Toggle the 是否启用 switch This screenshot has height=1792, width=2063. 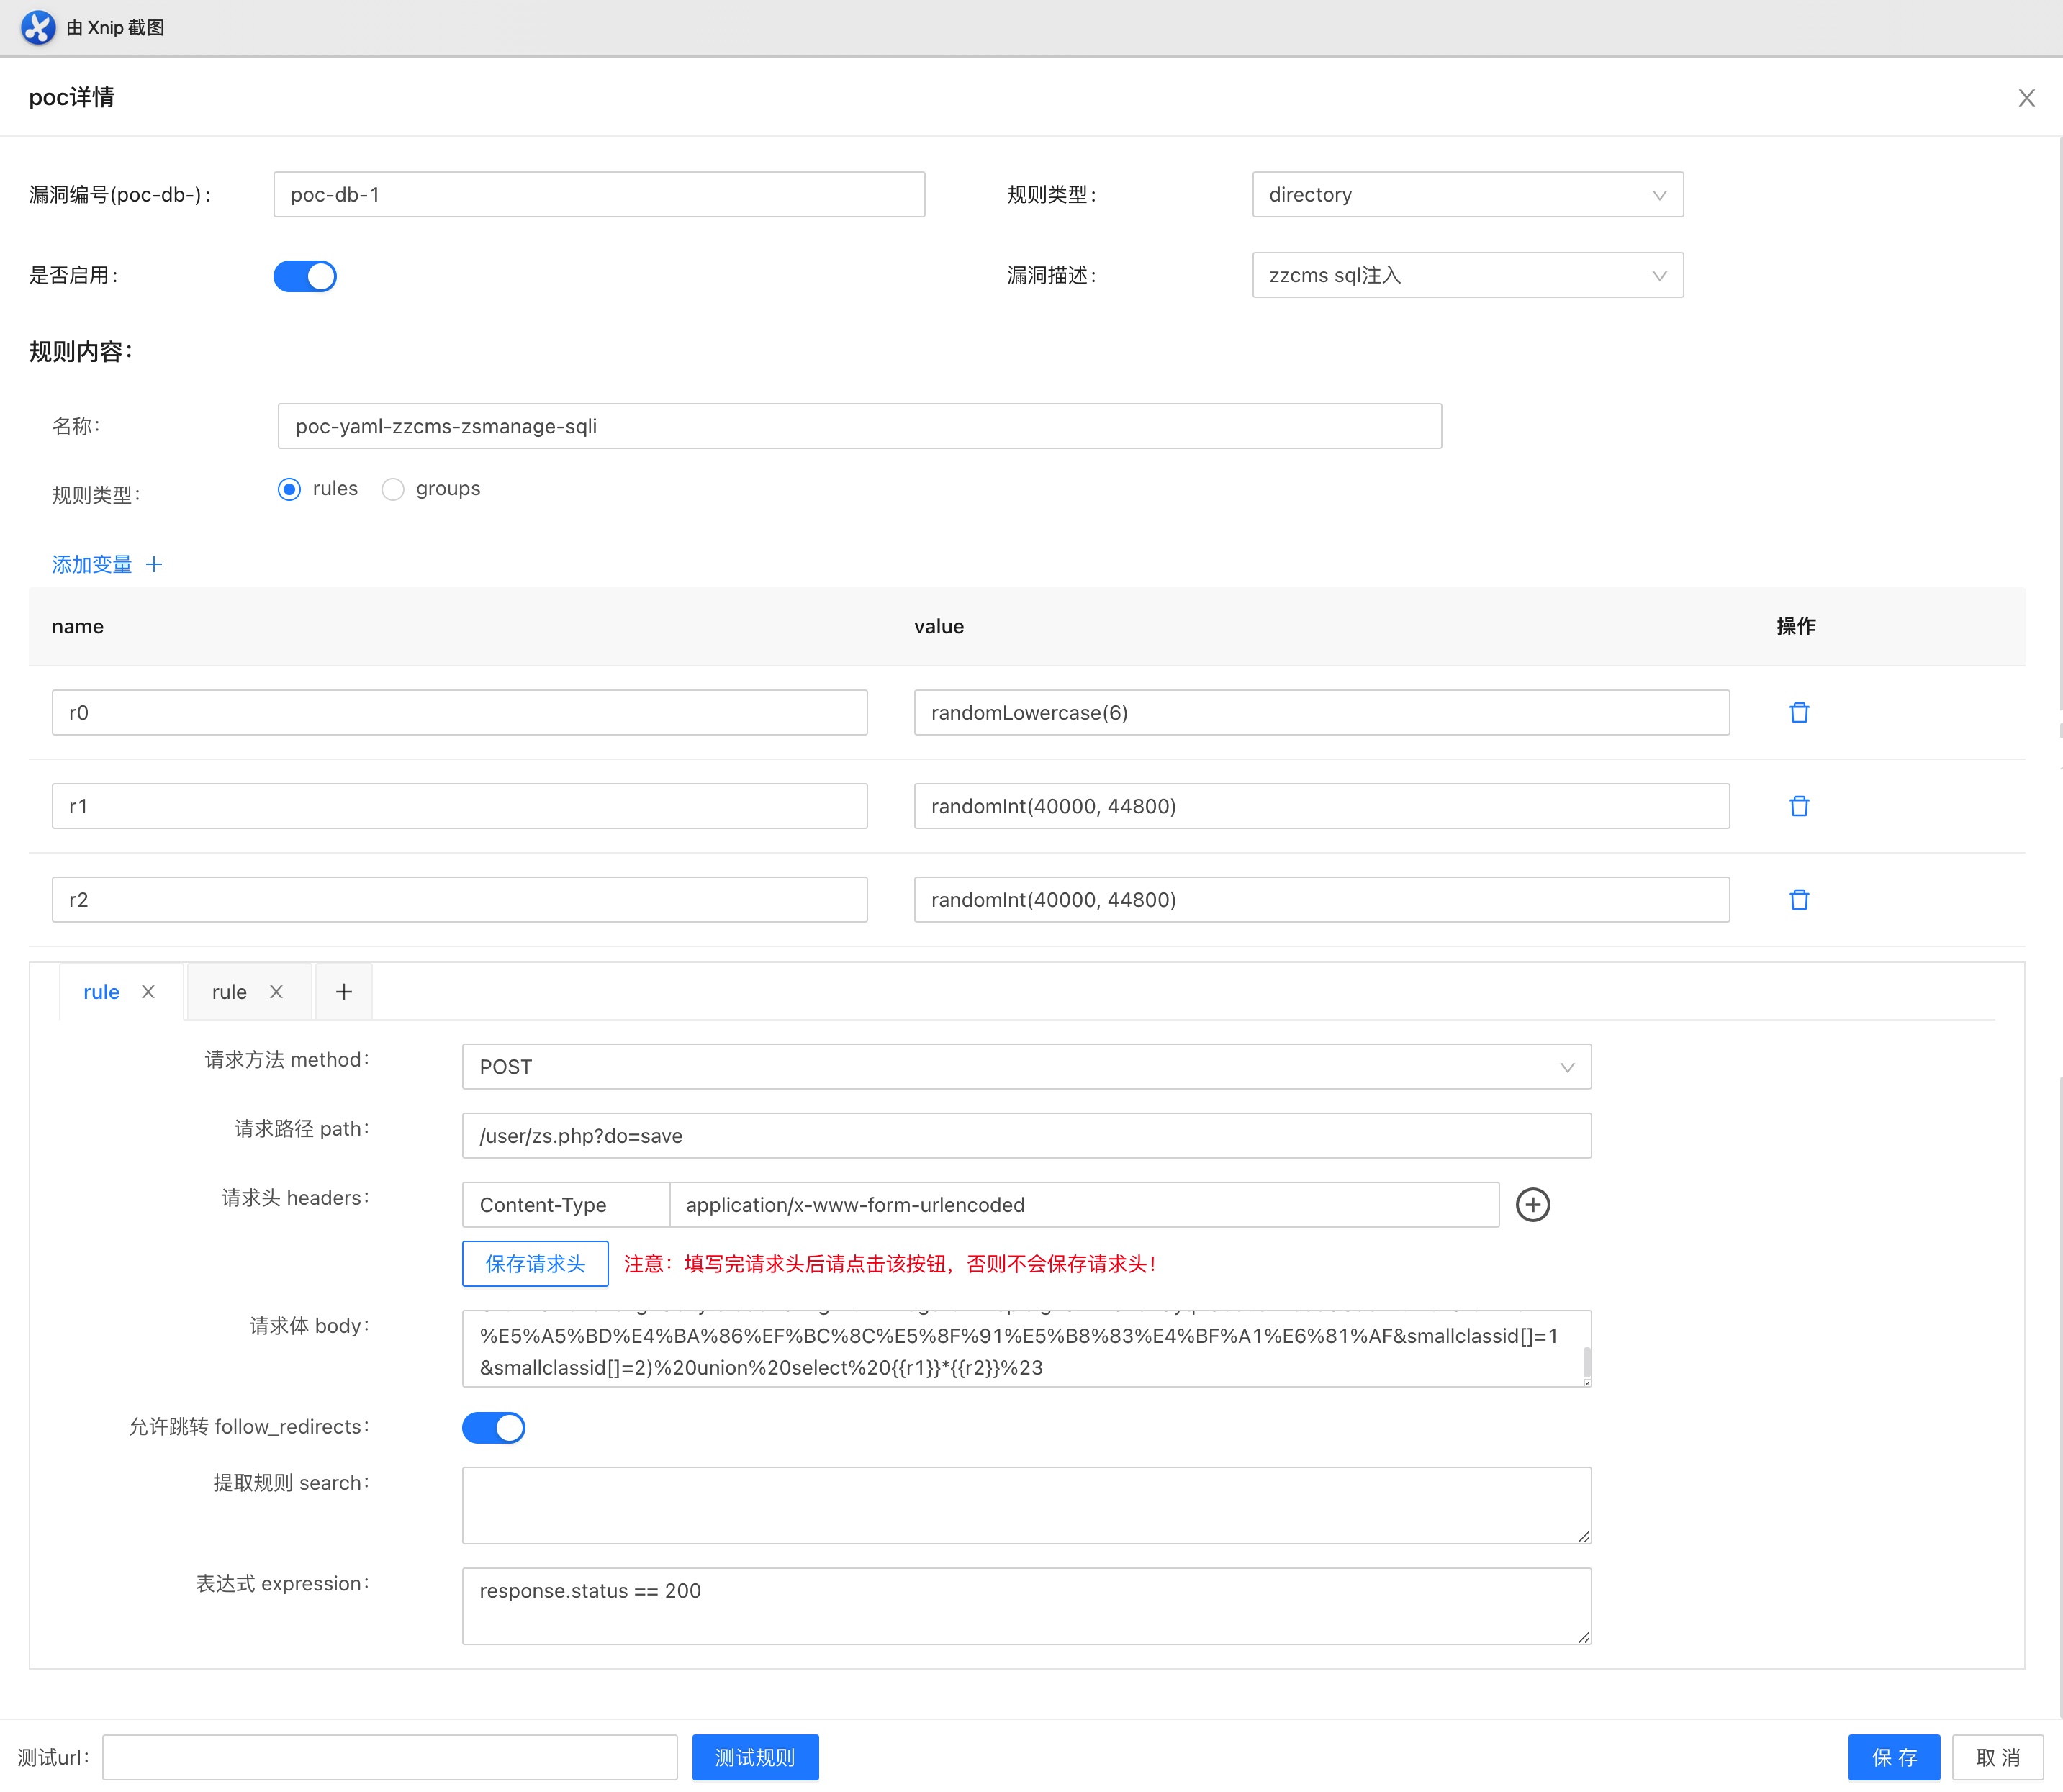[305, 276]
